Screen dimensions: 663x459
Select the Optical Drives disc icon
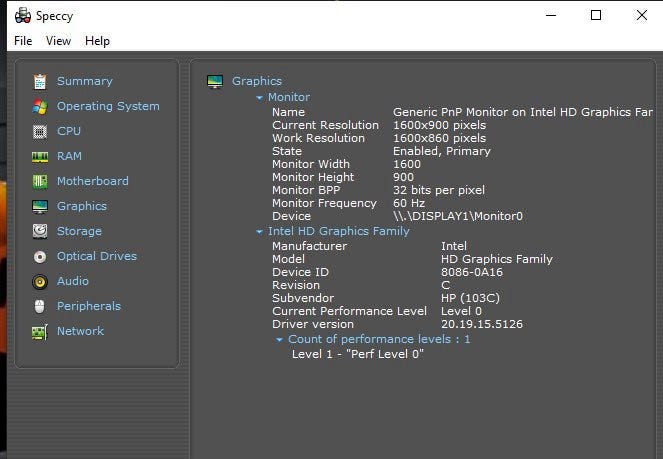tap(40, 257)
